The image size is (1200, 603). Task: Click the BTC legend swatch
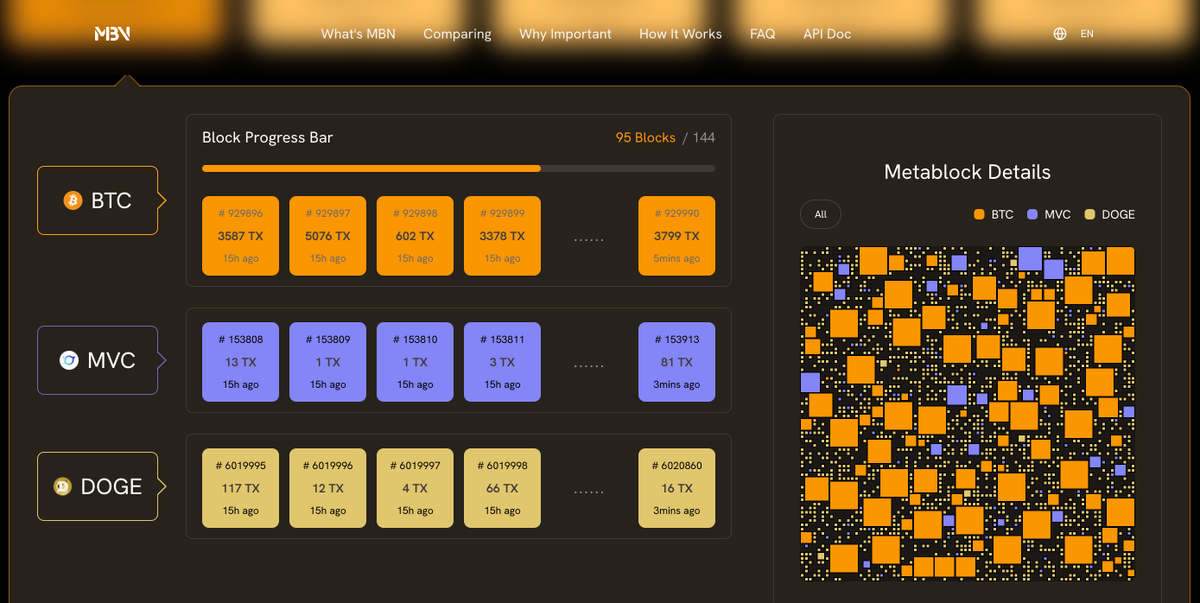(x=979, y=214)
